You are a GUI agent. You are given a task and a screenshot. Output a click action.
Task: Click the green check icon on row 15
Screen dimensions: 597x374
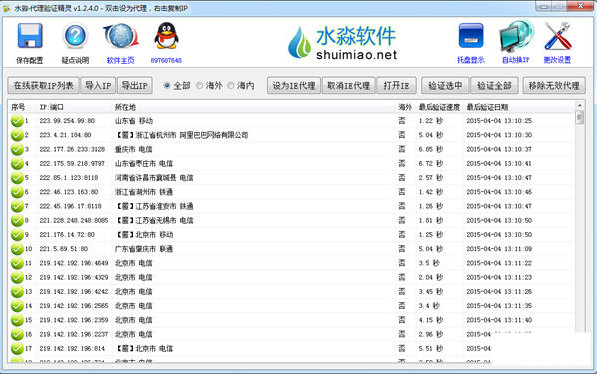17,320
